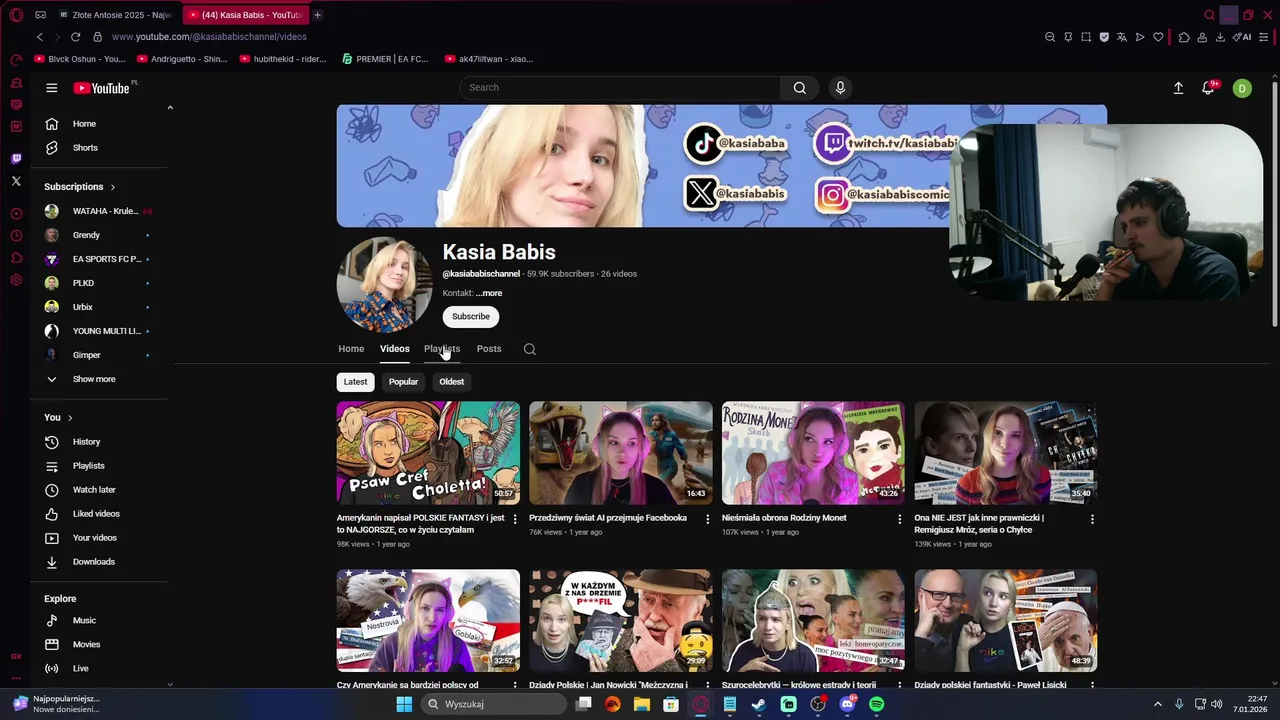Image resolution: width=1280 pixels, height=720 pixels.
Task: Open the YouTube upload/create icon
Action: (1178, 88)
